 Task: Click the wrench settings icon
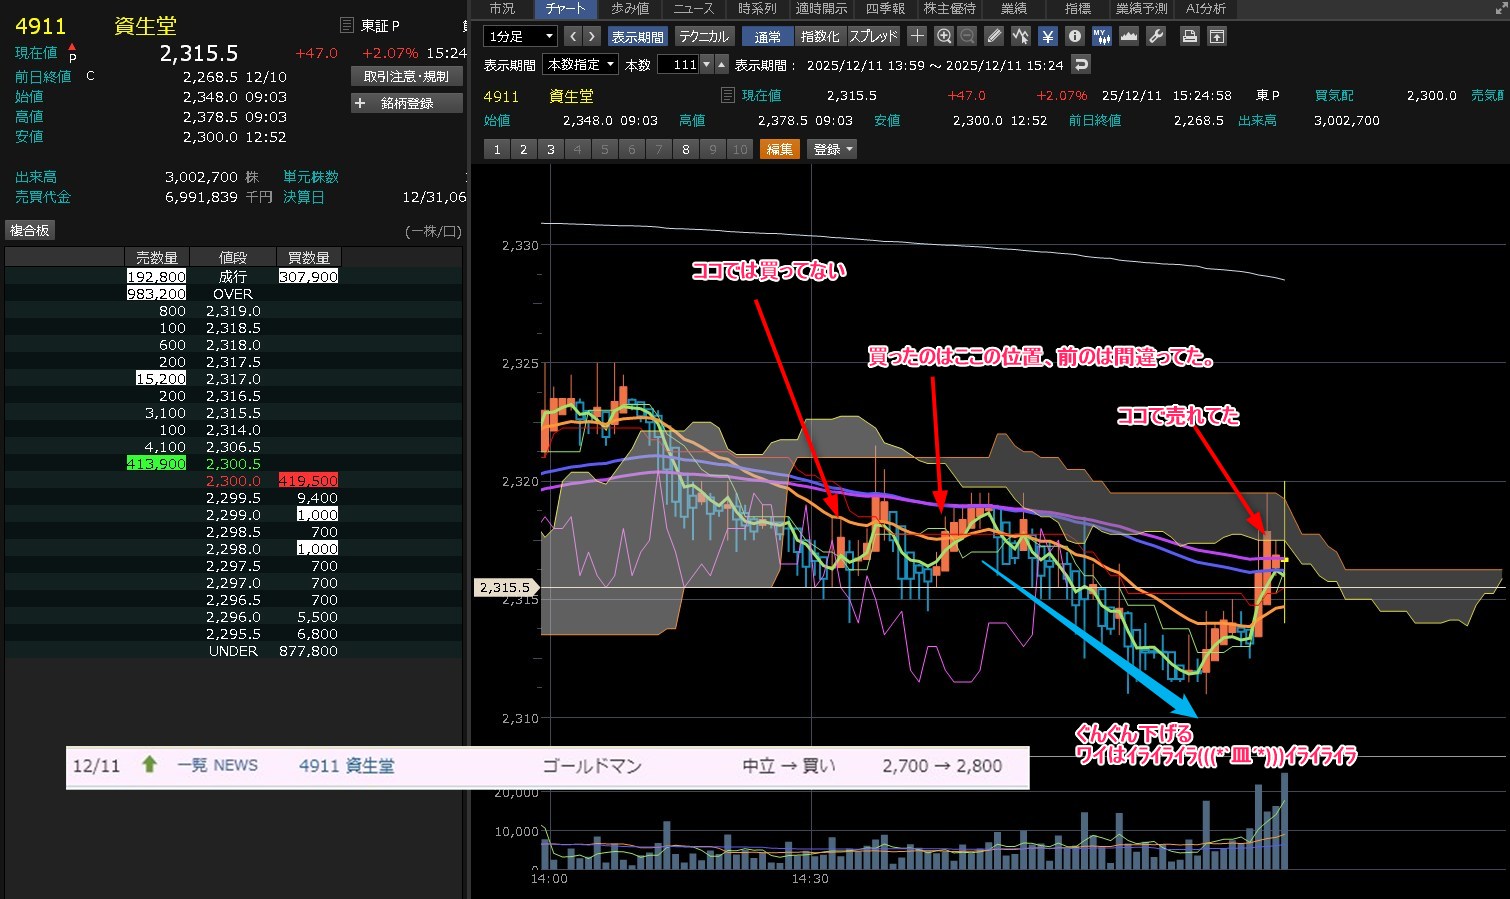pyautogui.click(x=1155, y=36)
